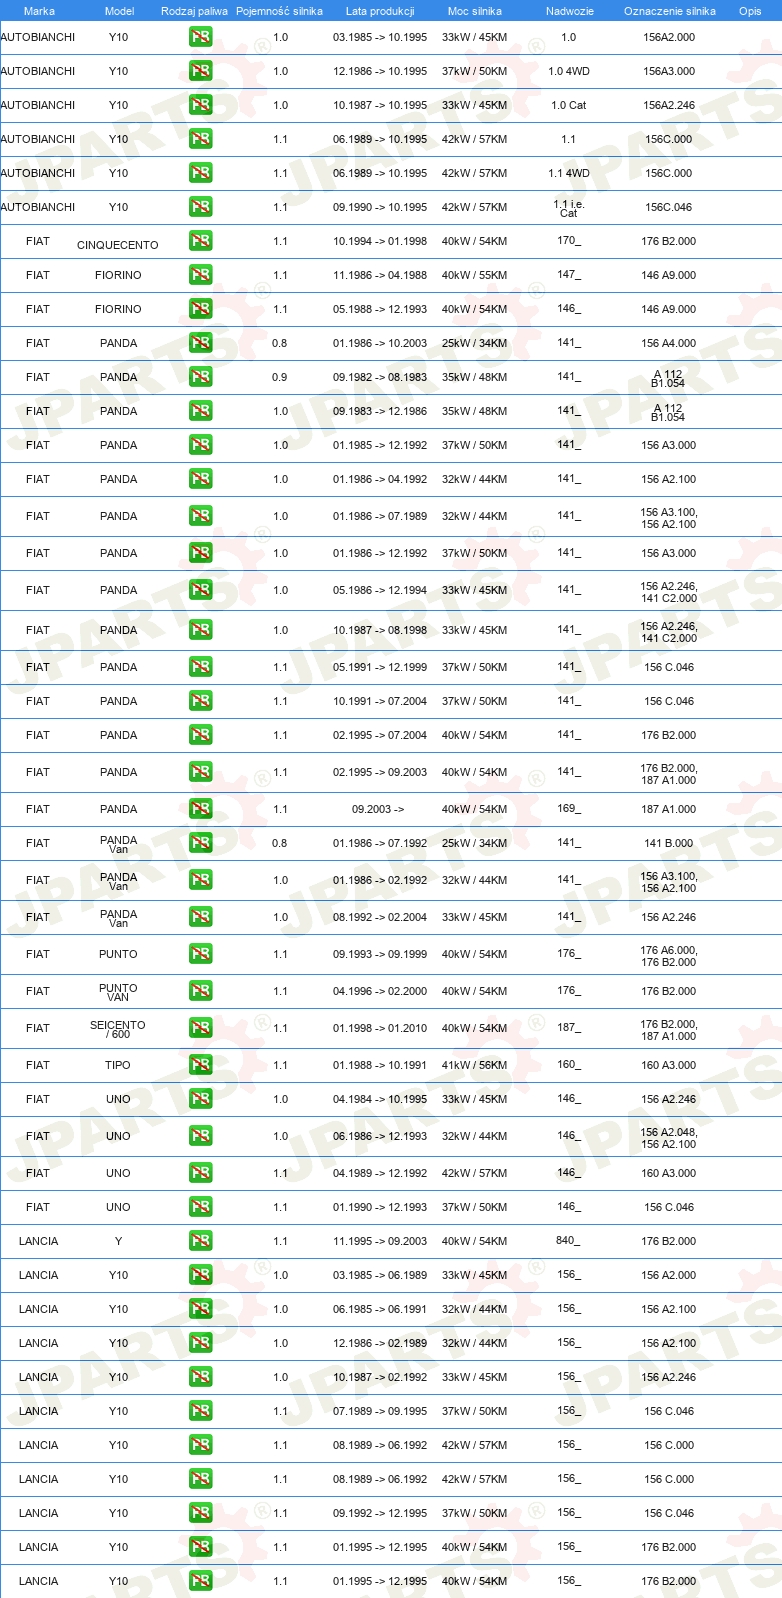Image resolution: width=782 pixels, height=1598 pixels.
Task: Click the '1.1 i.e. Cat' body cell
Action: tap(568, 208)
